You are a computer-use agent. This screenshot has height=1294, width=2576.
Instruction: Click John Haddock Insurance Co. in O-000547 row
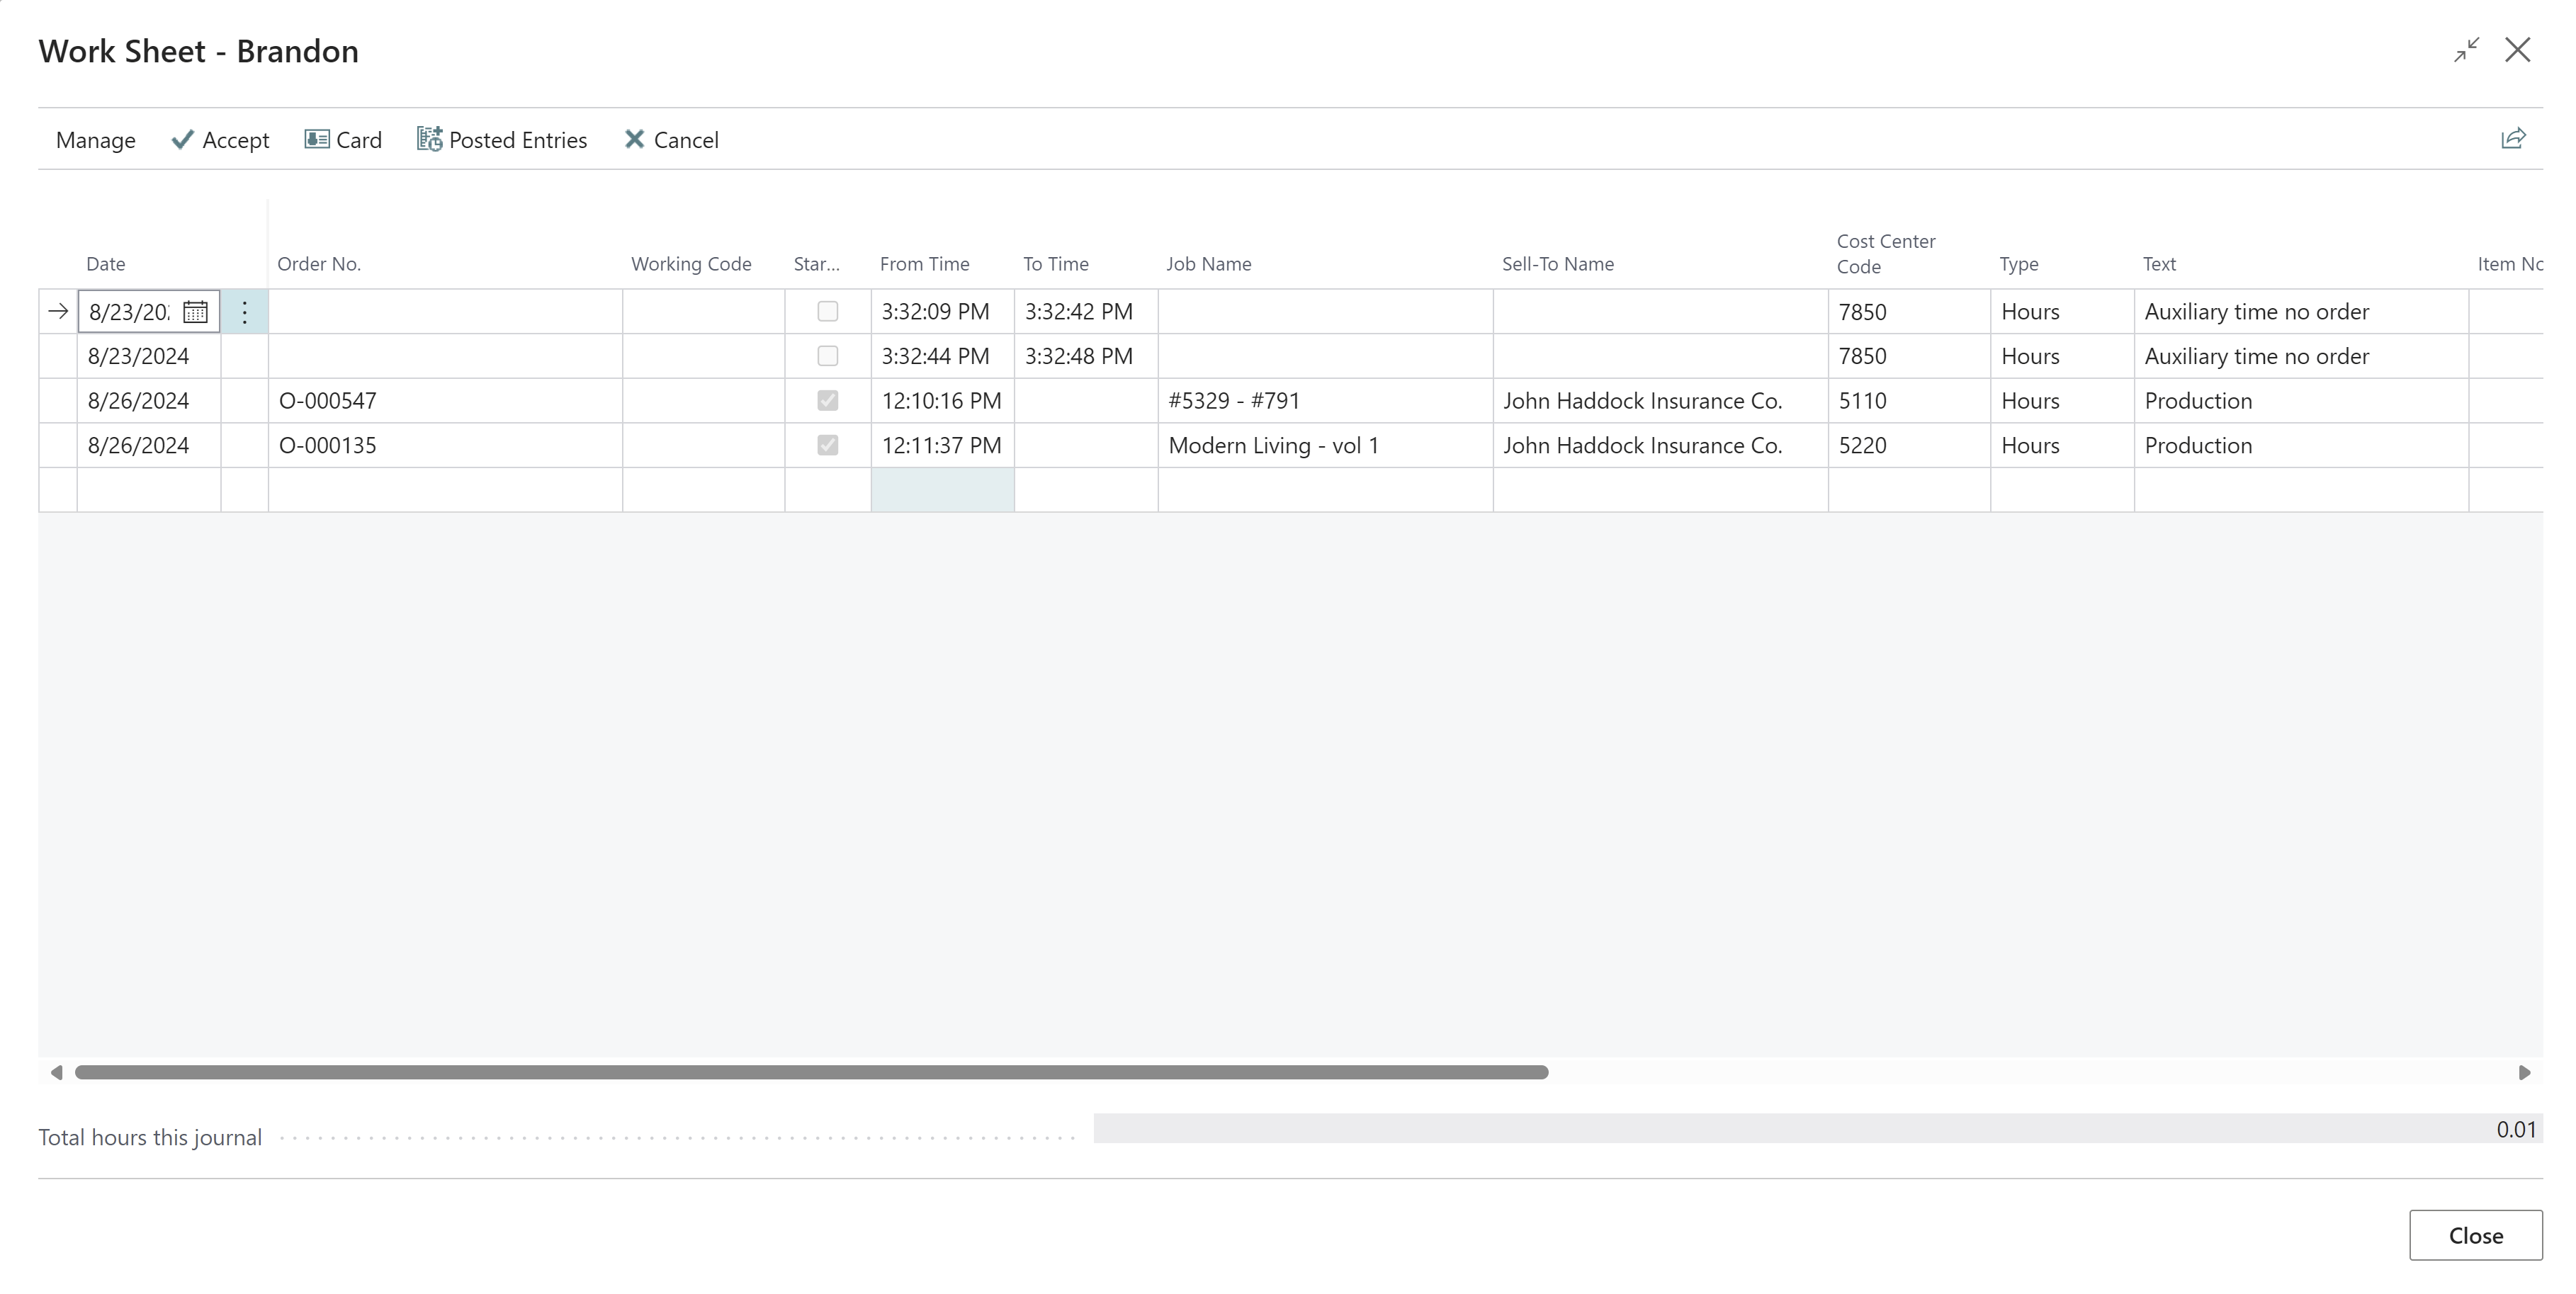(1660, 401)
